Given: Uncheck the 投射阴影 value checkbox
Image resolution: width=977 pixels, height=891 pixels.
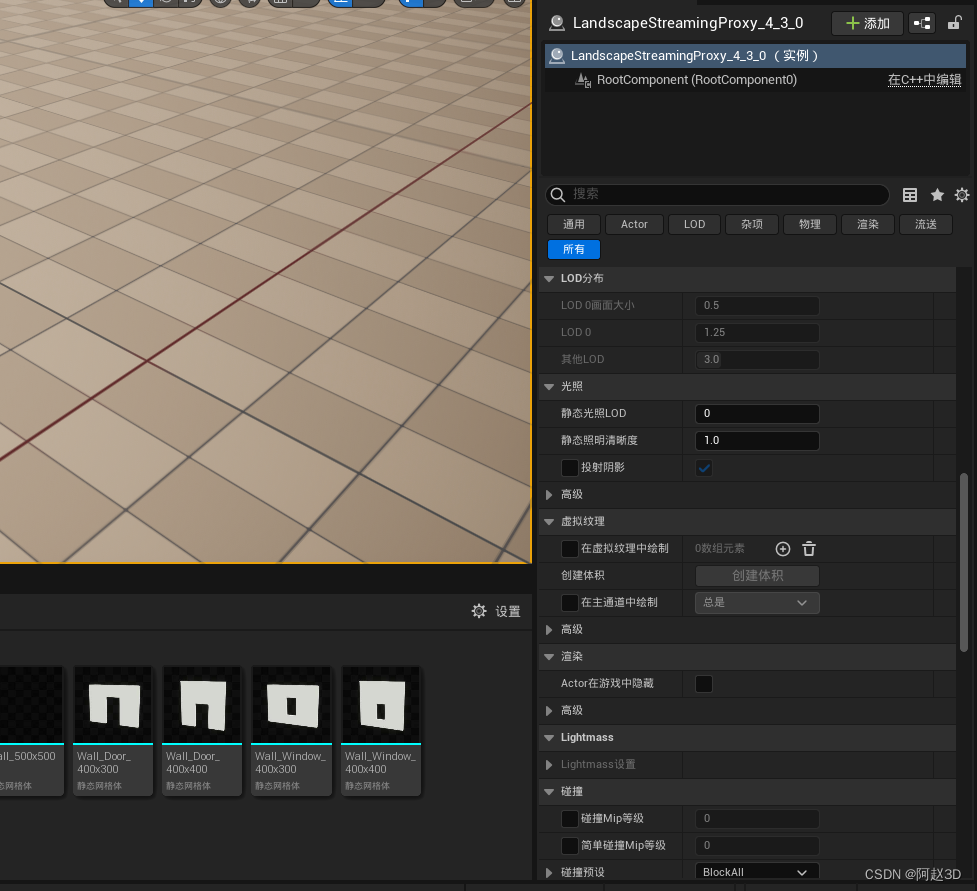Looking at the screenshot, I should [x=704, y=468].
